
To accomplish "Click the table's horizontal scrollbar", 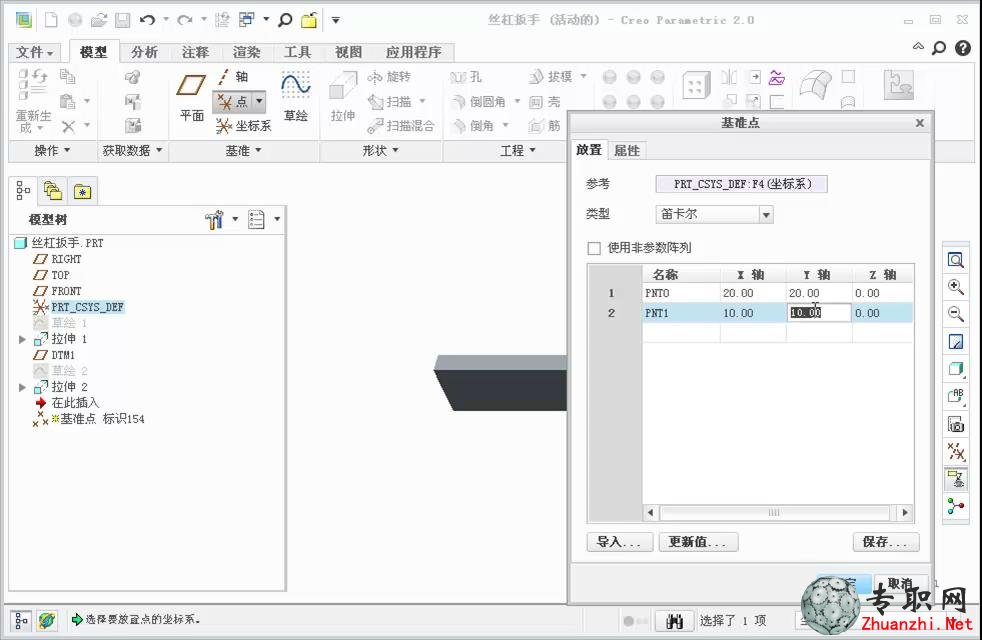I will tap(775, 512).
